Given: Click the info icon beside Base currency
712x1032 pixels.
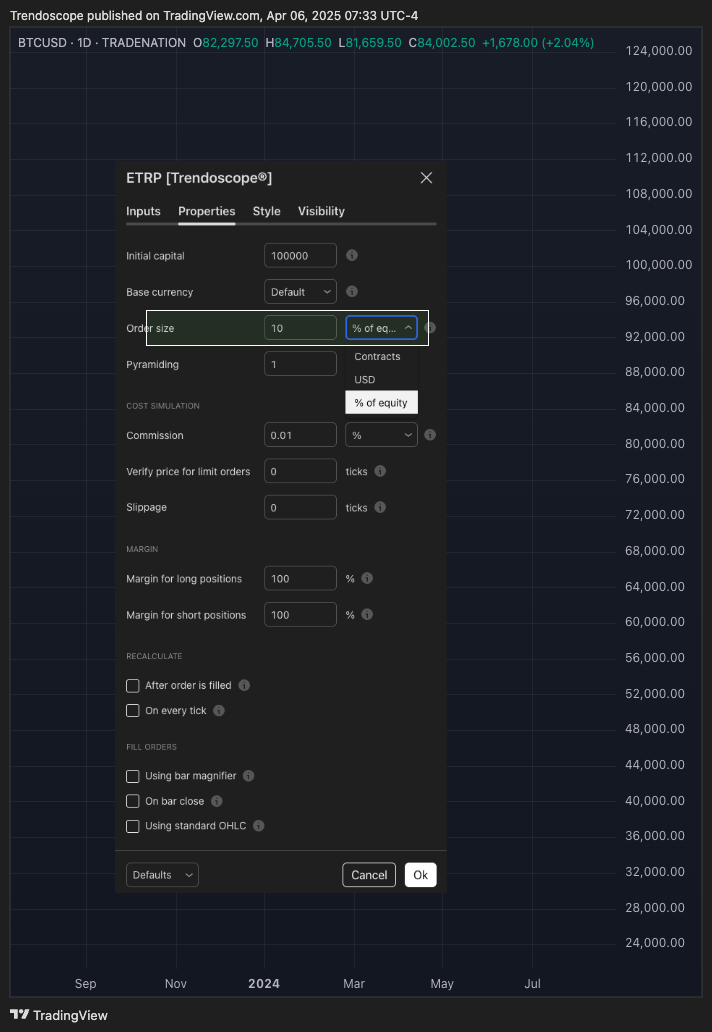Looking at the screenshot, I should coord(352,292).
